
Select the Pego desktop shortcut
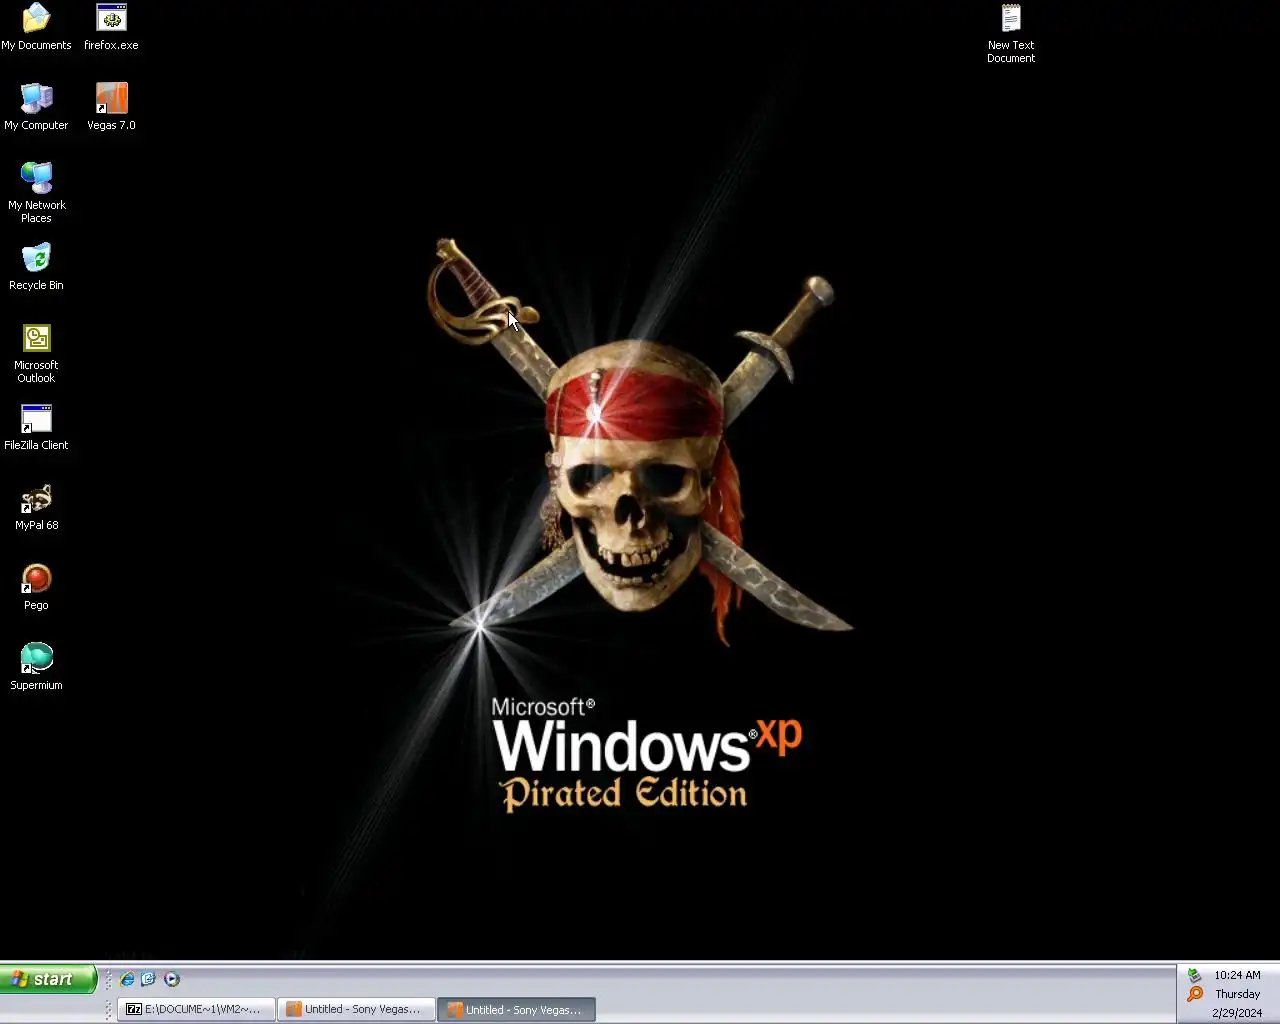36,586
